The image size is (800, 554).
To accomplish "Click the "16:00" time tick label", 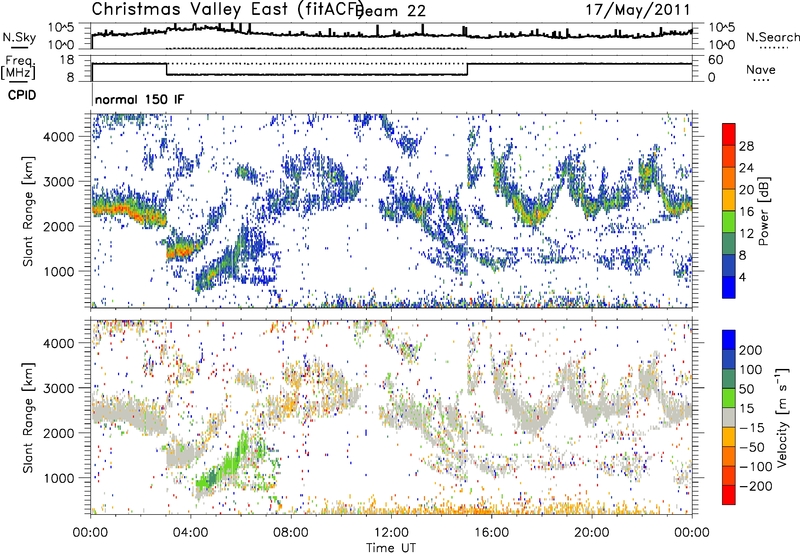I will click(491, 533).
